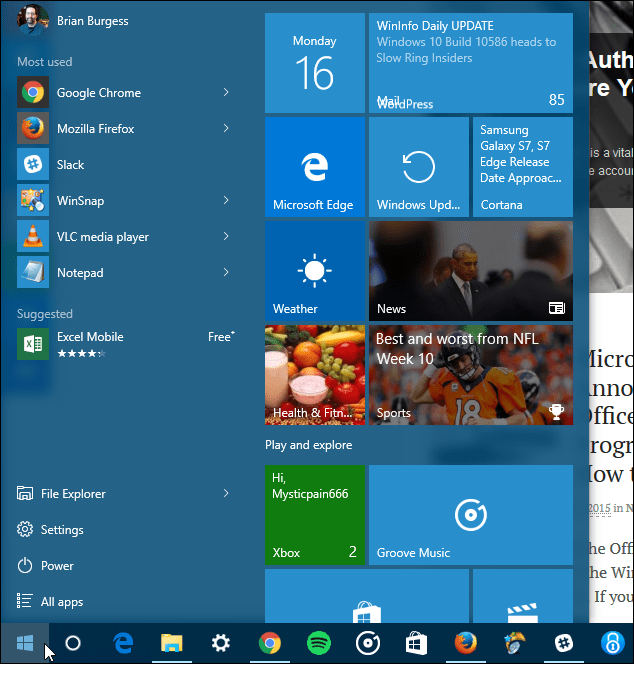Expand Notepad jump list arrow
The image size is (634, 675).
226,272
